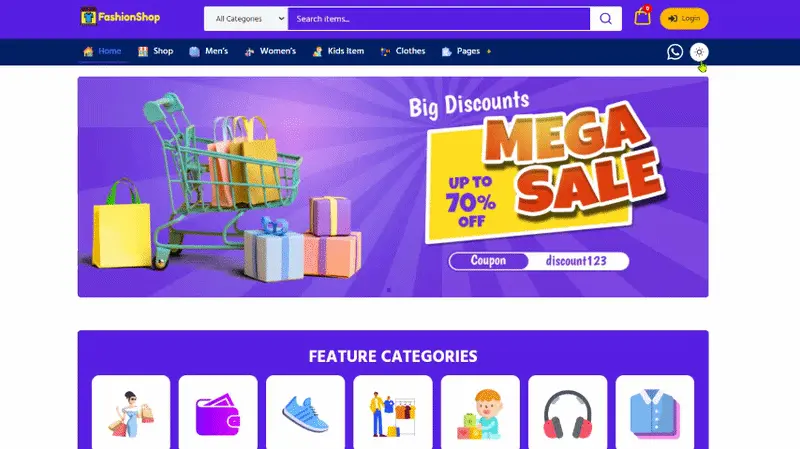
Task: Select the shopping woman category card
Action: coord(131,414)
